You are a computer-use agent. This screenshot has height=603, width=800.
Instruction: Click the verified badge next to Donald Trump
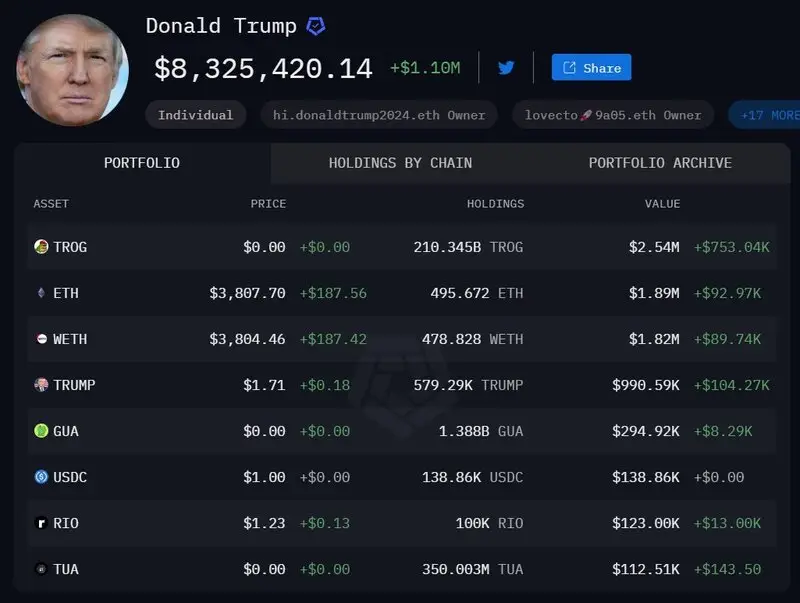tap(316, 26)
